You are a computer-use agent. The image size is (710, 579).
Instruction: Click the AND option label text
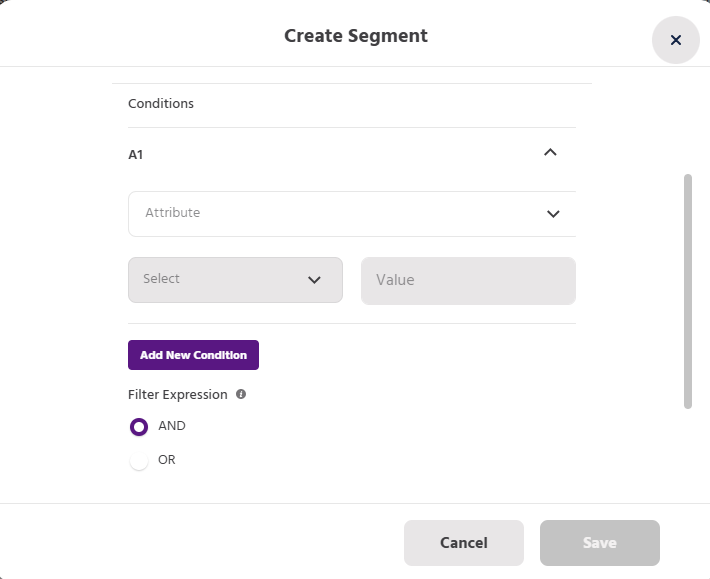coord(172,426)
